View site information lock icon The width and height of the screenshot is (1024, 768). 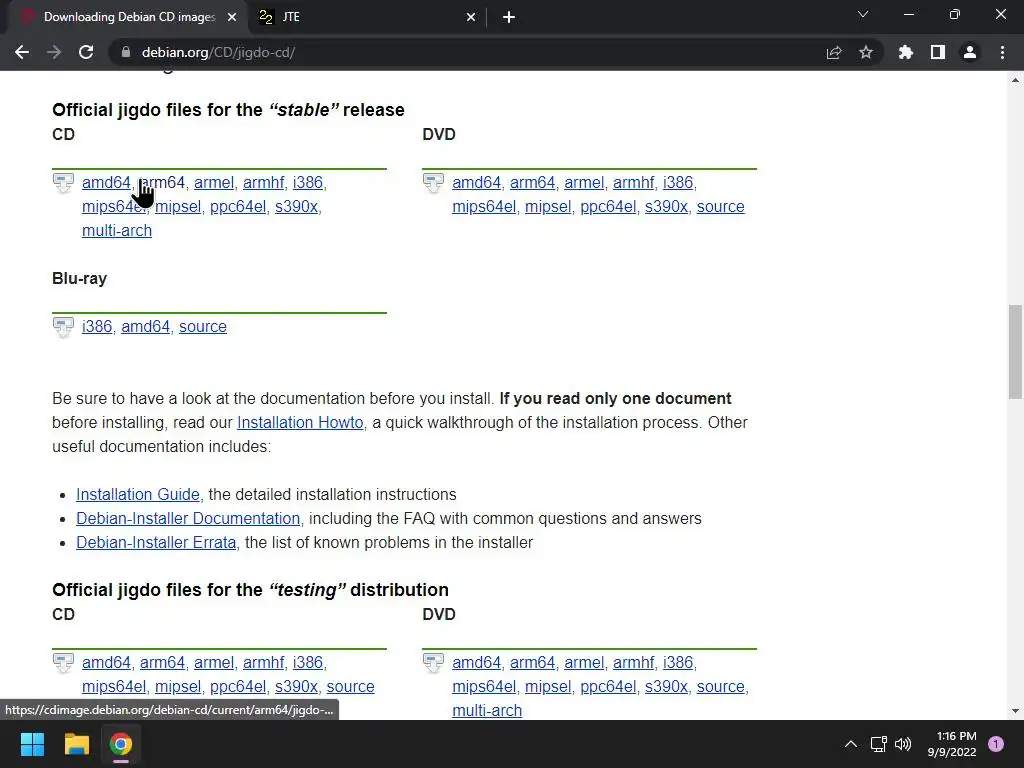click(125, 52)
